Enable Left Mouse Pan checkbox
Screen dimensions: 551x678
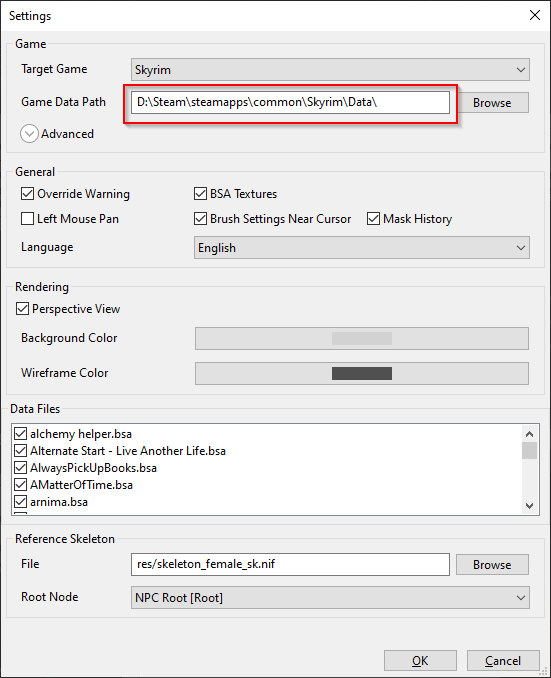click(x=27, y=219)
